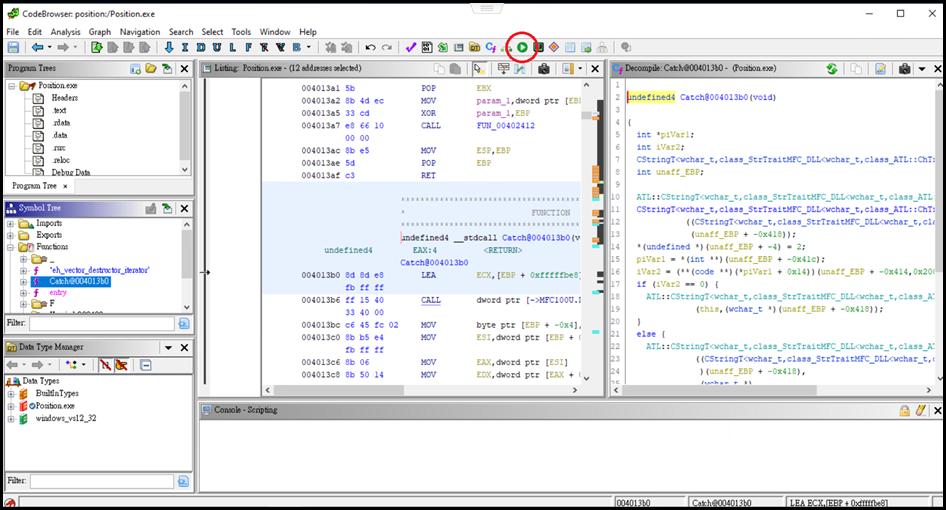
Task: Click the Decompile snapshot camera icon
Action: point(904,69)
